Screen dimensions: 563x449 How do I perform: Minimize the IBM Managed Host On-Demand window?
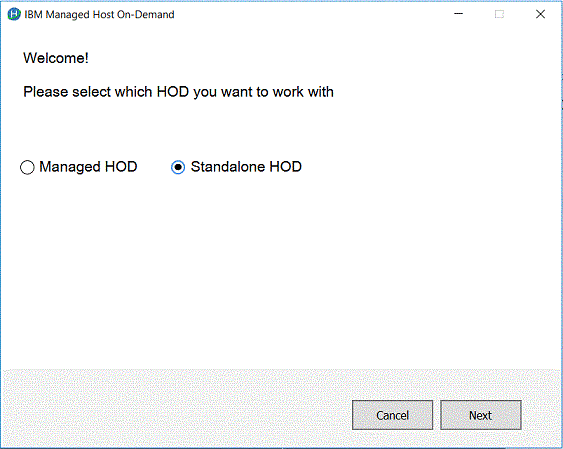[x=459, y=14]
